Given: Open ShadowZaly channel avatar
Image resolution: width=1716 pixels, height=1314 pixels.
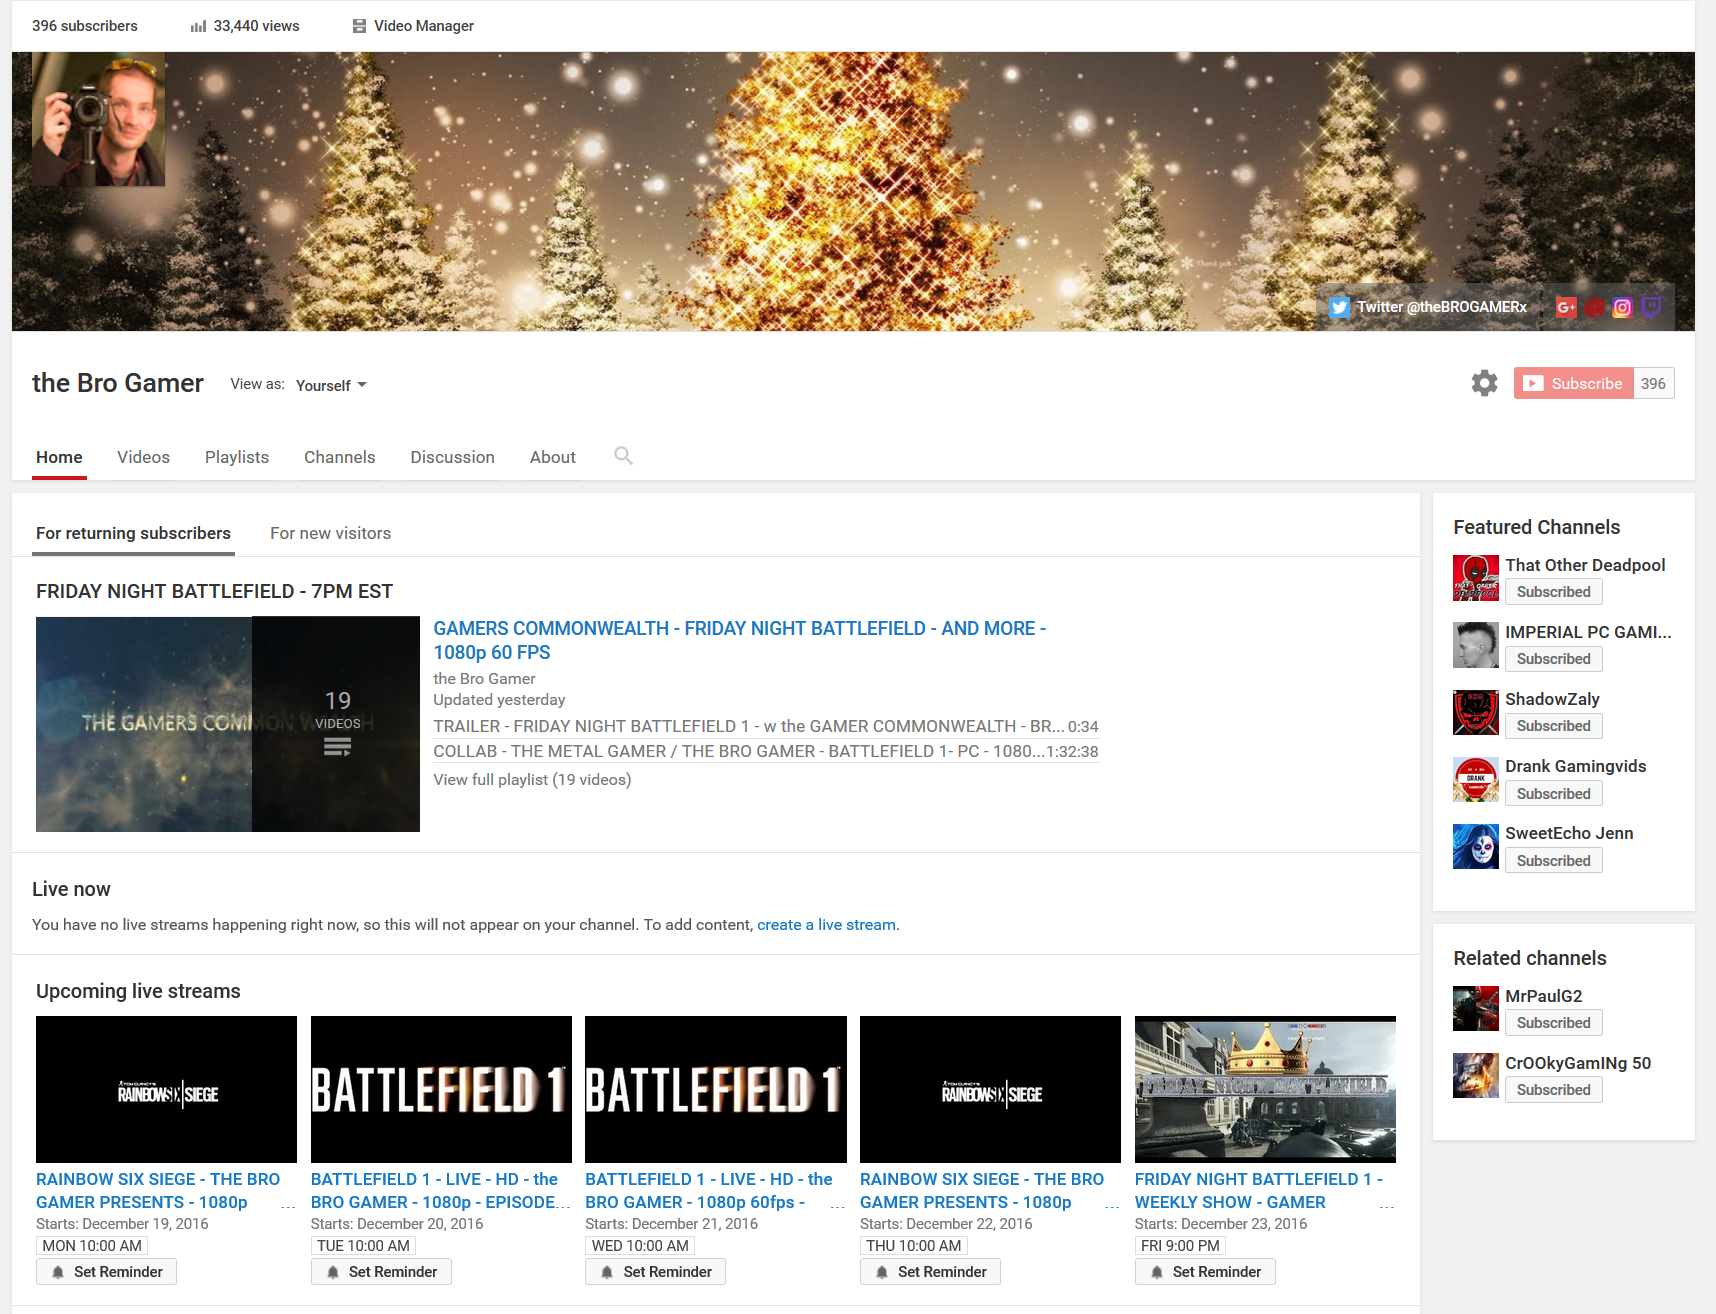Looking at the screenshot, I should [x=1476, y=712].
